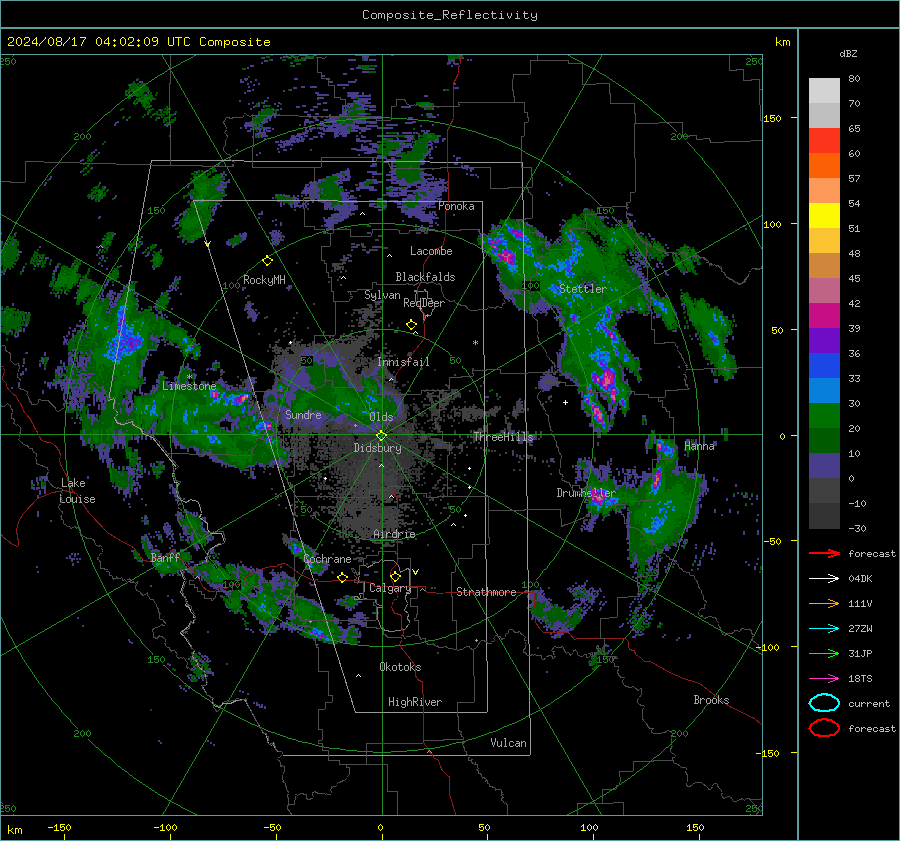Click the Didsbury radar site diamond marker
Viewport: 900px width, 841px height.
tap(381, 436)
